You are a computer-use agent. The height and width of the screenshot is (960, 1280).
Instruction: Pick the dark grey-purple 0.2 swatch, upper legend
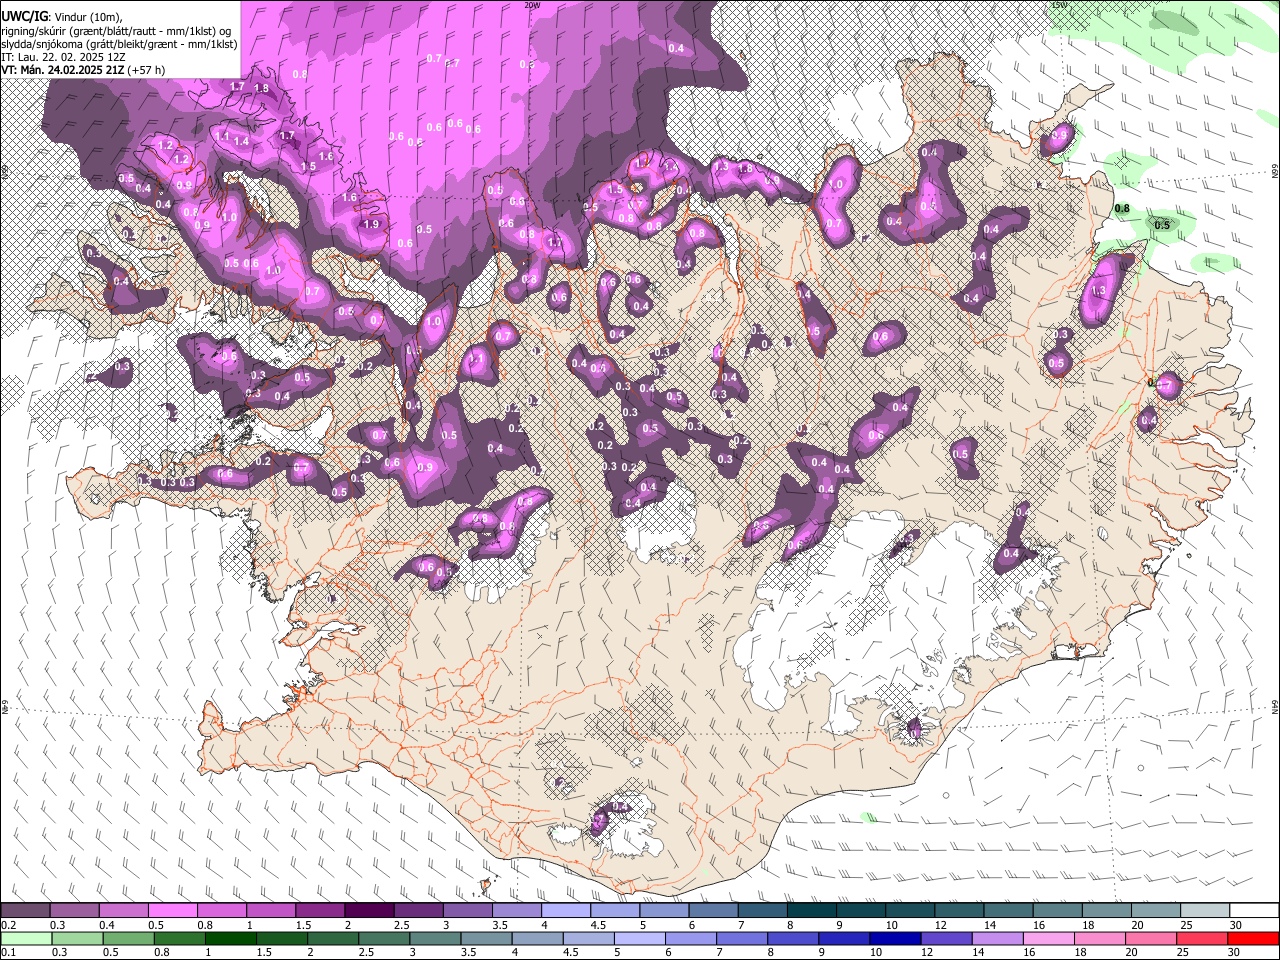tap(25, 911)
